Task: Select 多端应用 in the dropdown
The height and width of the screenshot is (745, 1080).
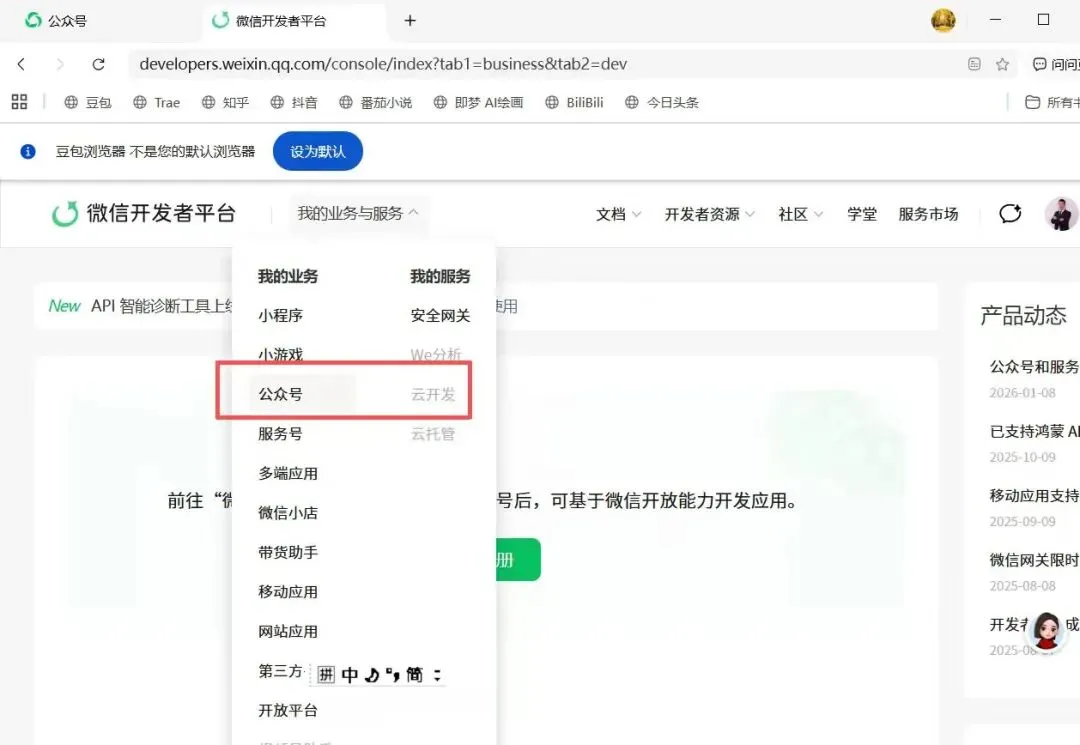Action: pyautogui.click(x=288, y=474)
